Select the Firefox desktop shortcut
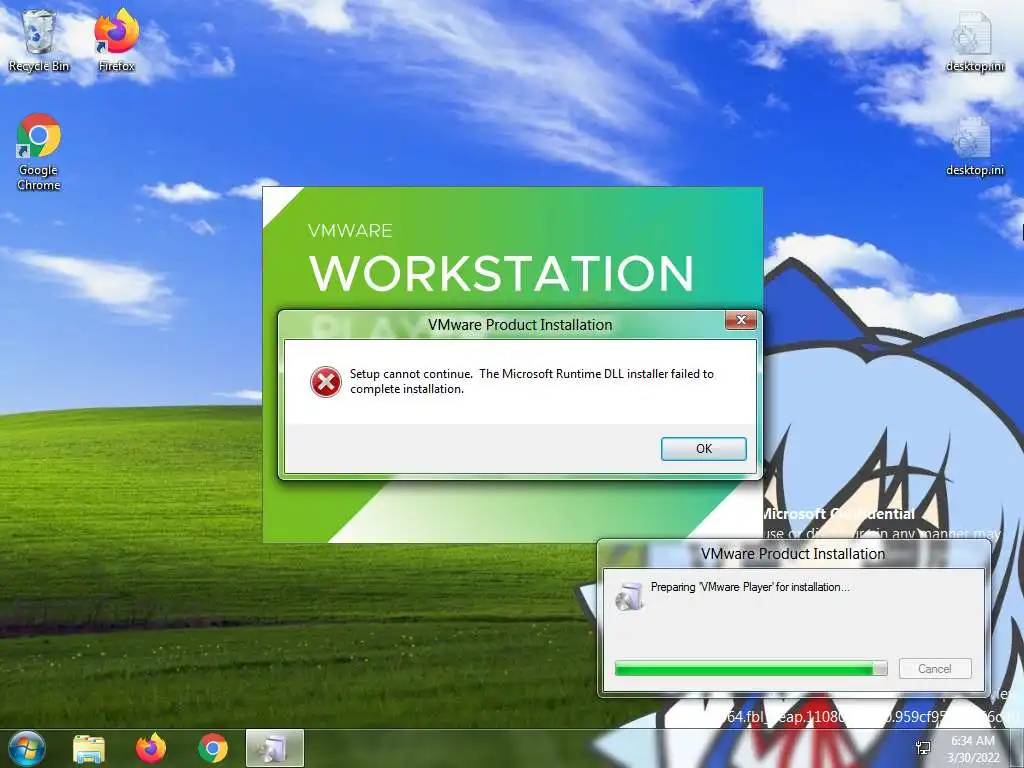Image resolution: width=1024 pixels, height=768 pixels. (116, 40)
